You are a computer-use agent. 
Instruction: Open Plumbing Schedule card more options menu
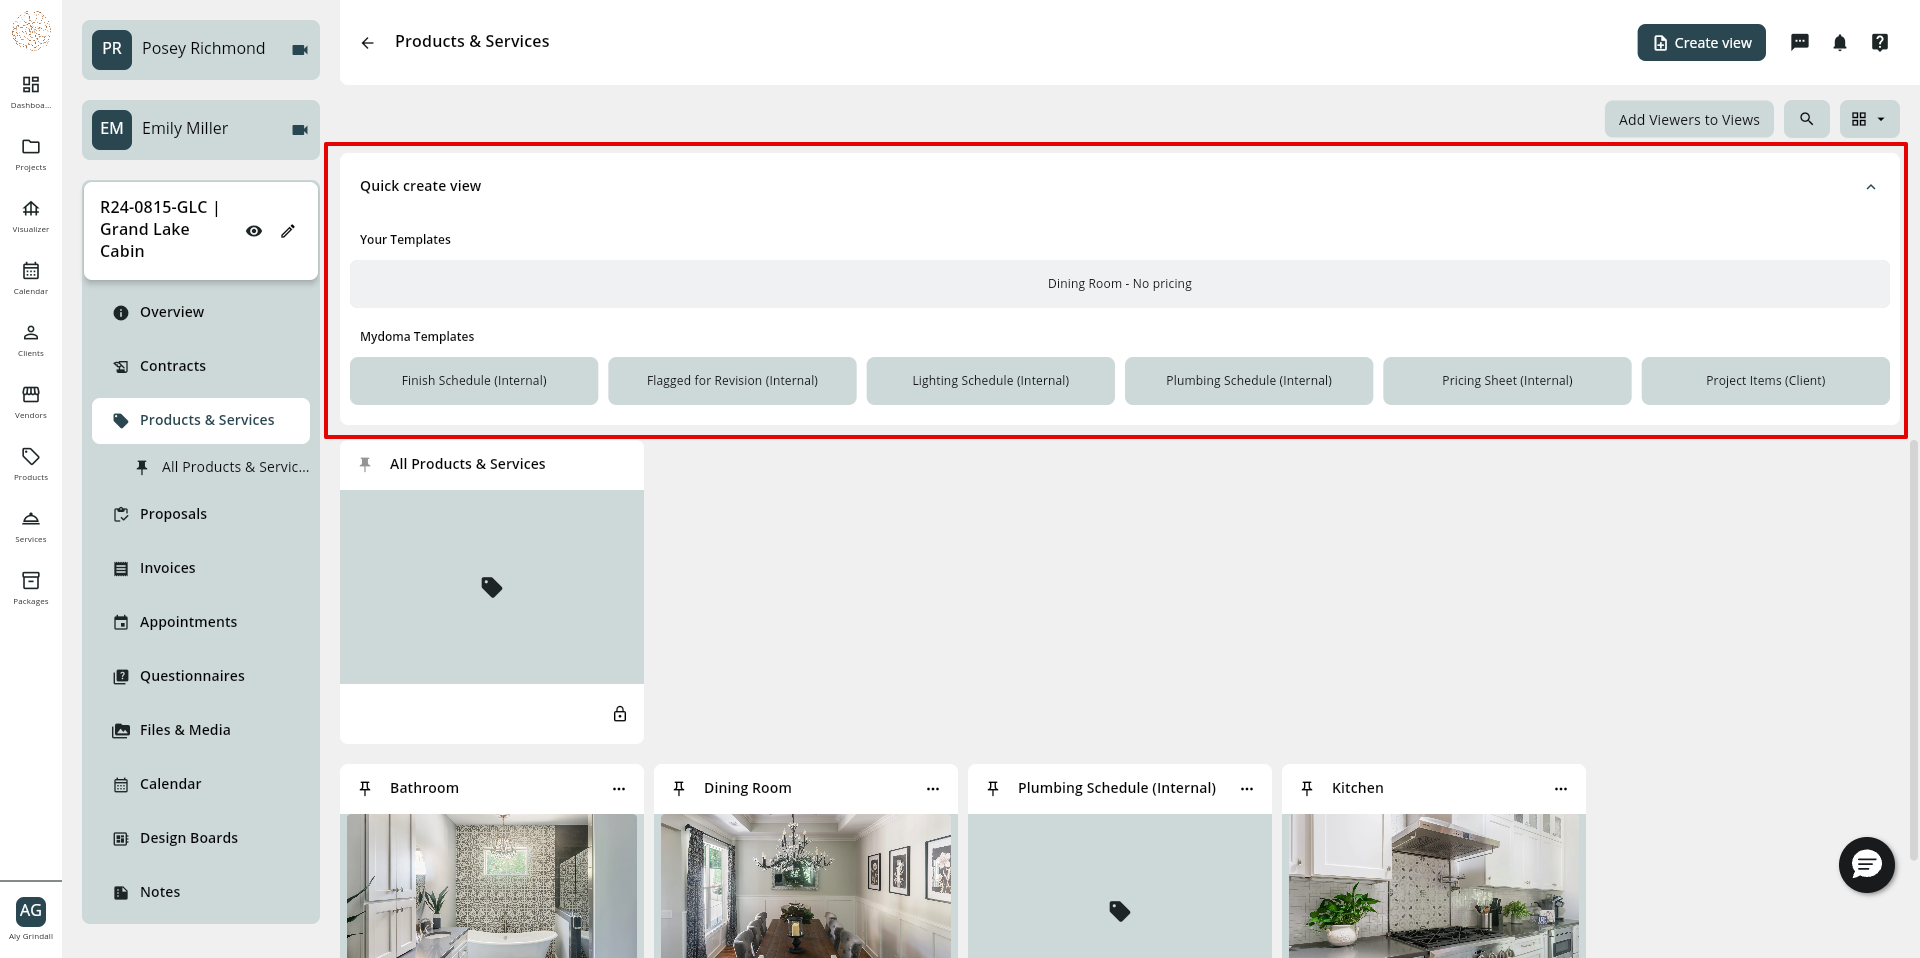[x=1247, y=789]
